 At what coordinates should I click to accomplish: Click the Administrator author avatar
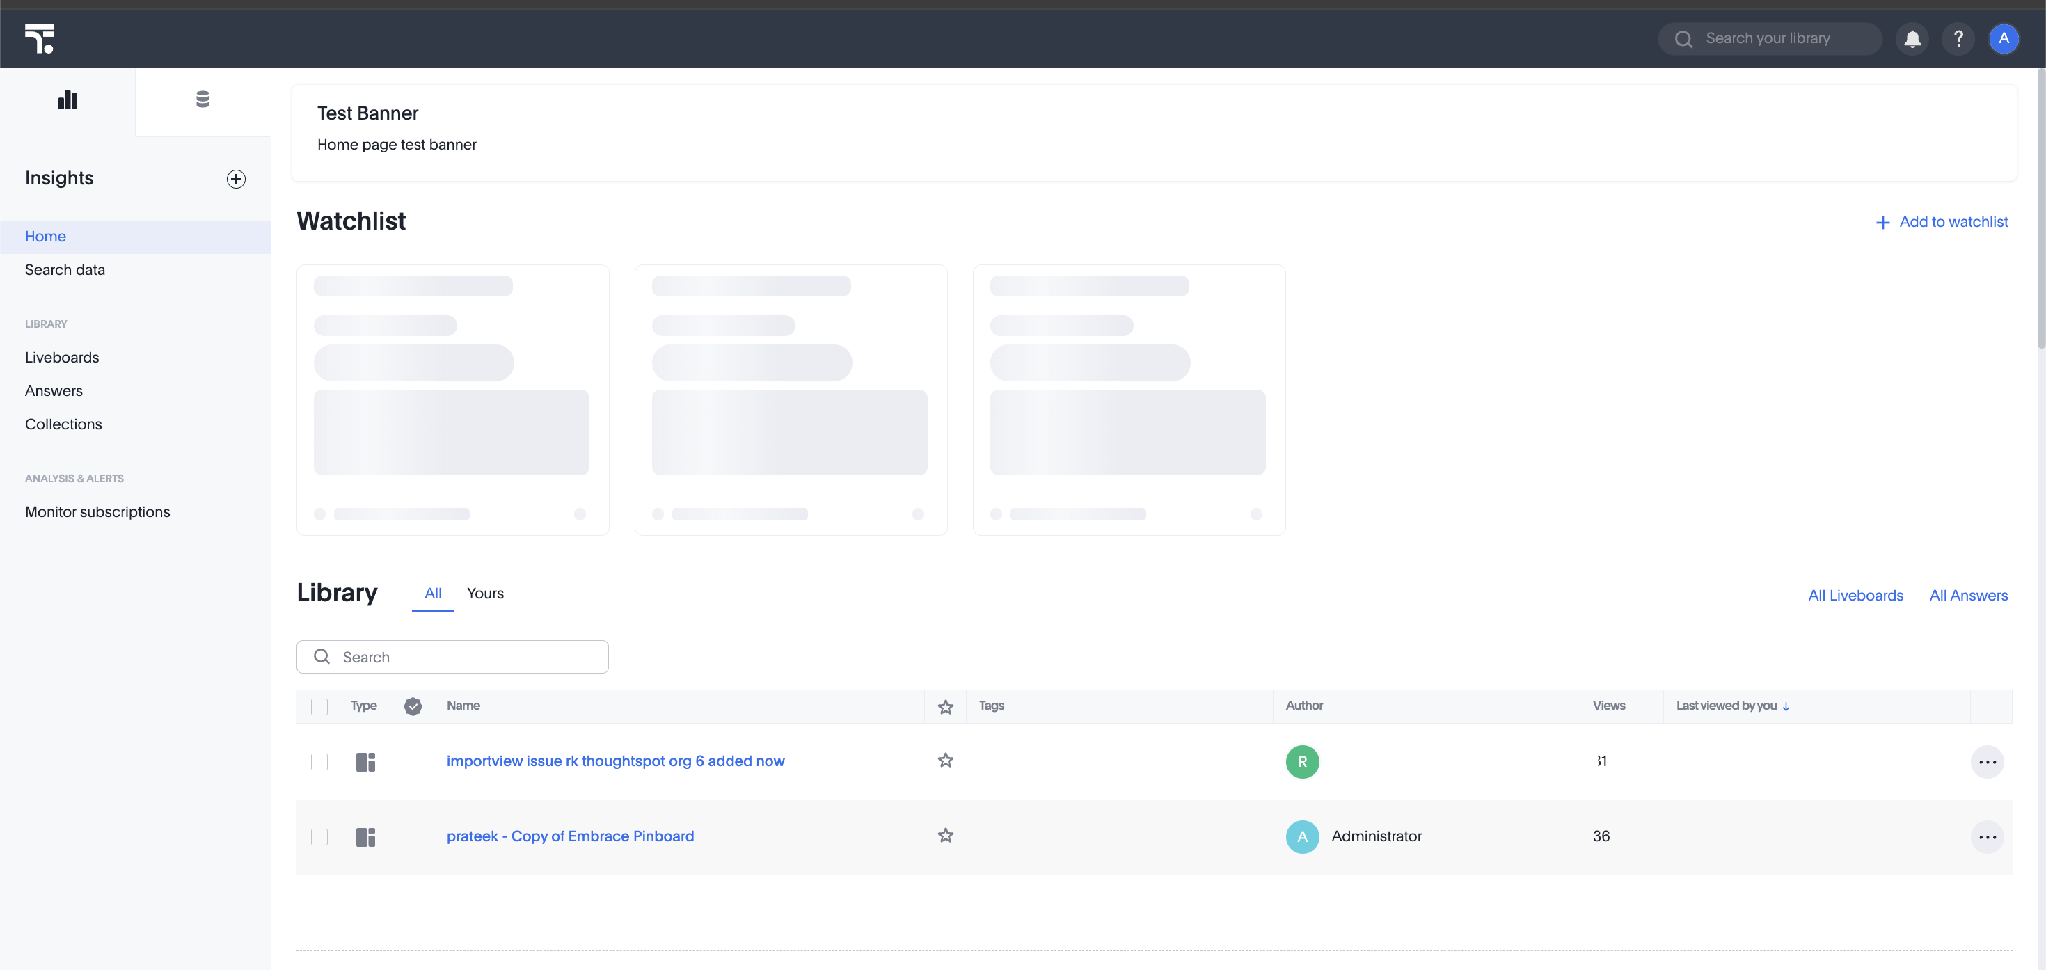tap(1302, 837)
